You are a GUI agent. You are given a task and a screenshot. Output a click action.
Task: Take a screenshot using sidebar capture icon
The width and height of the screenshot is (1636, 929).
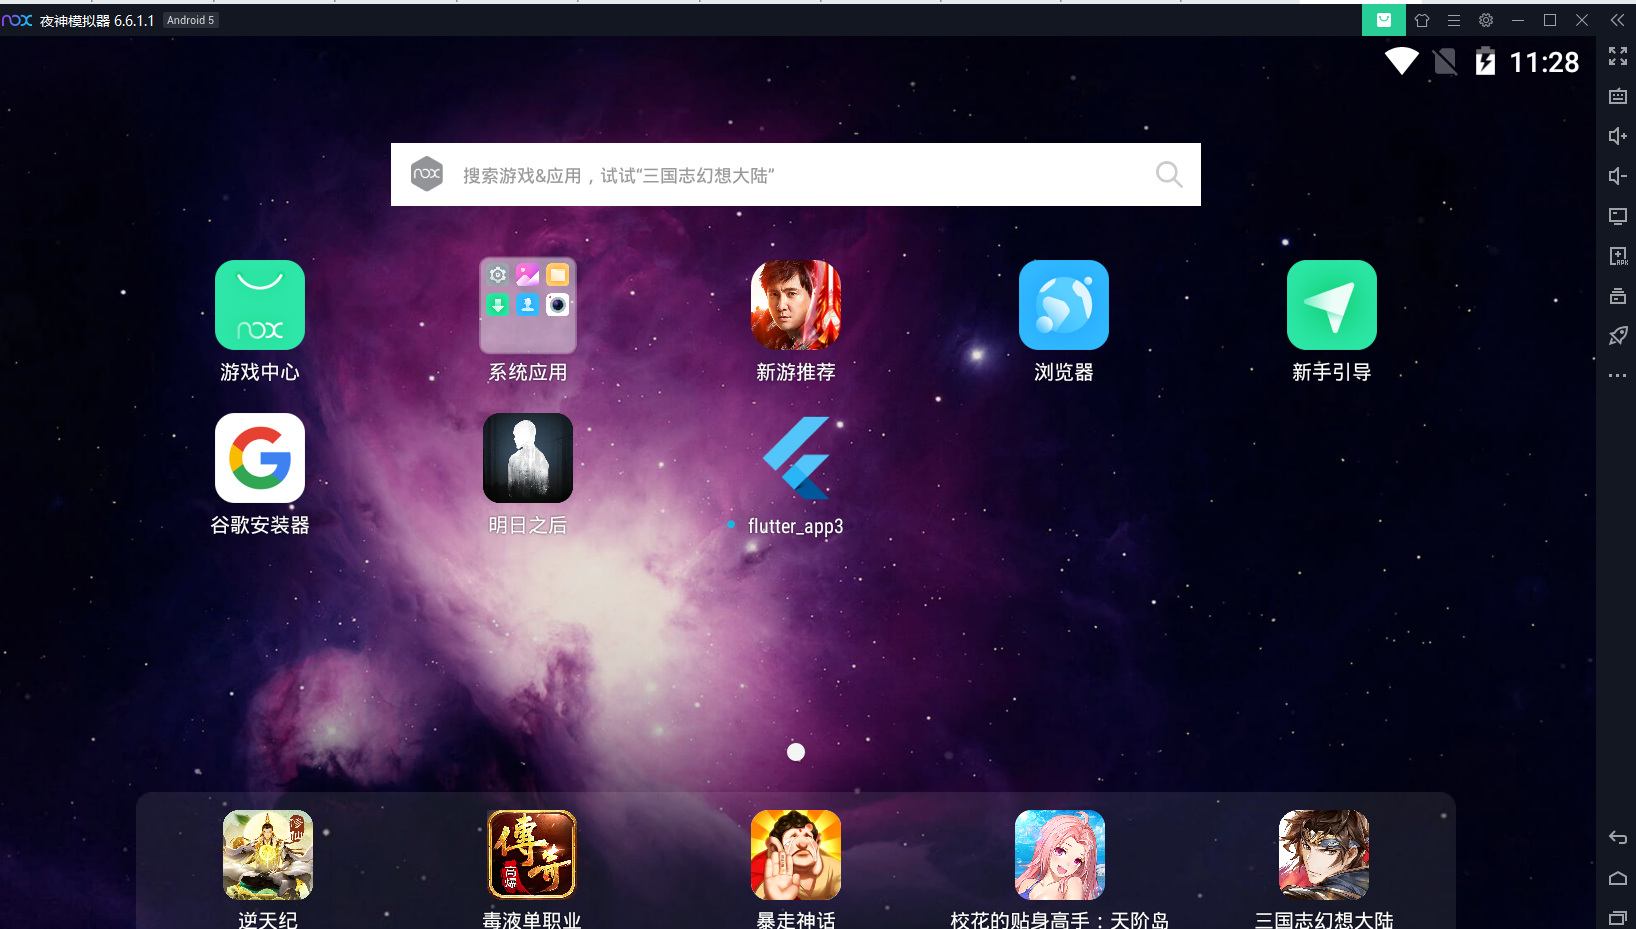[1617, 97]
